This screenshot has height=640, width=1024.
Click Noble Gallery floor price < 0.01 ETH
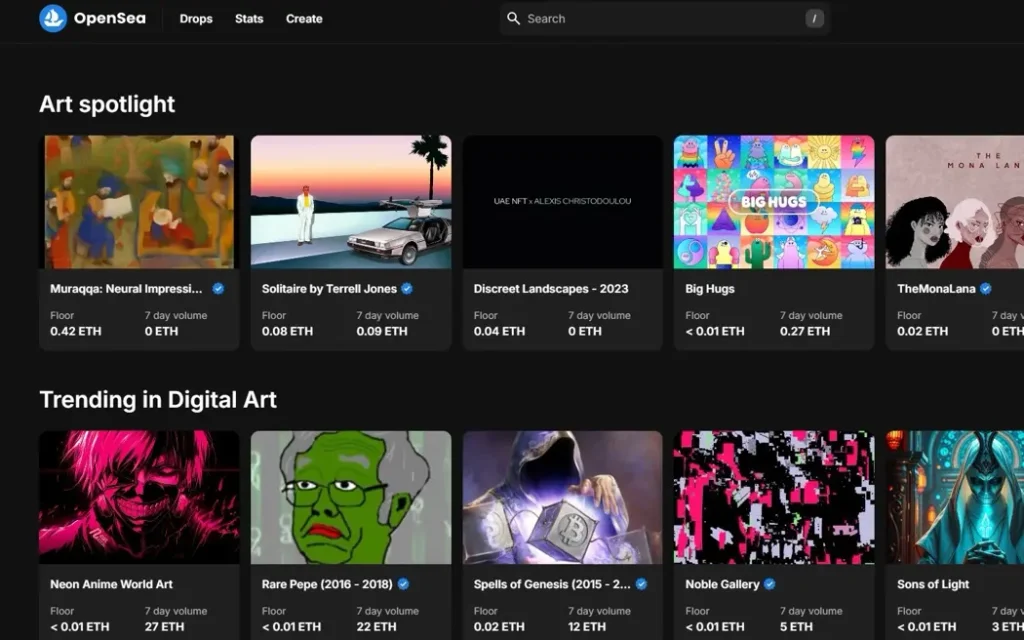click(x=714, y=627)
